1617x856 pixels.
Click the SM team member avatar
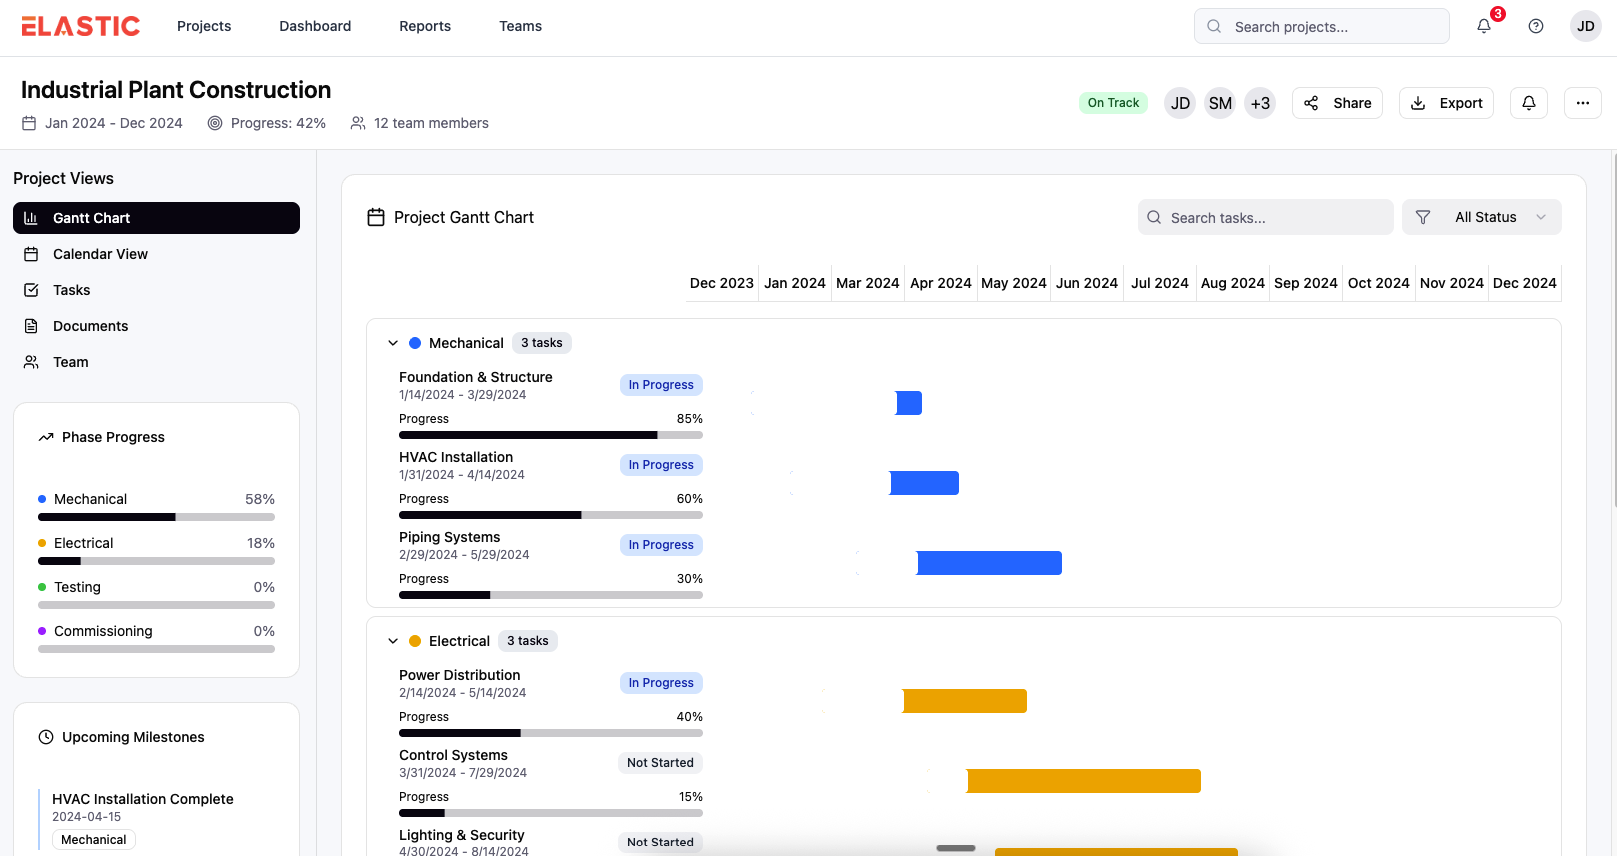pos(1220,103)
